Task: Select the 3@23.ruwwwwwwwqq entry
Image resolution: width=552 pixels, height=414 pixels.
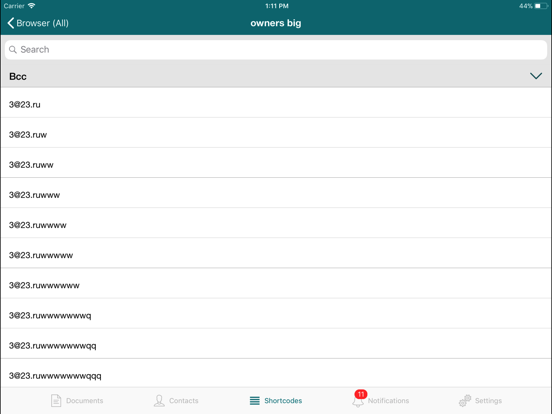Action: [x=276, y=345]
